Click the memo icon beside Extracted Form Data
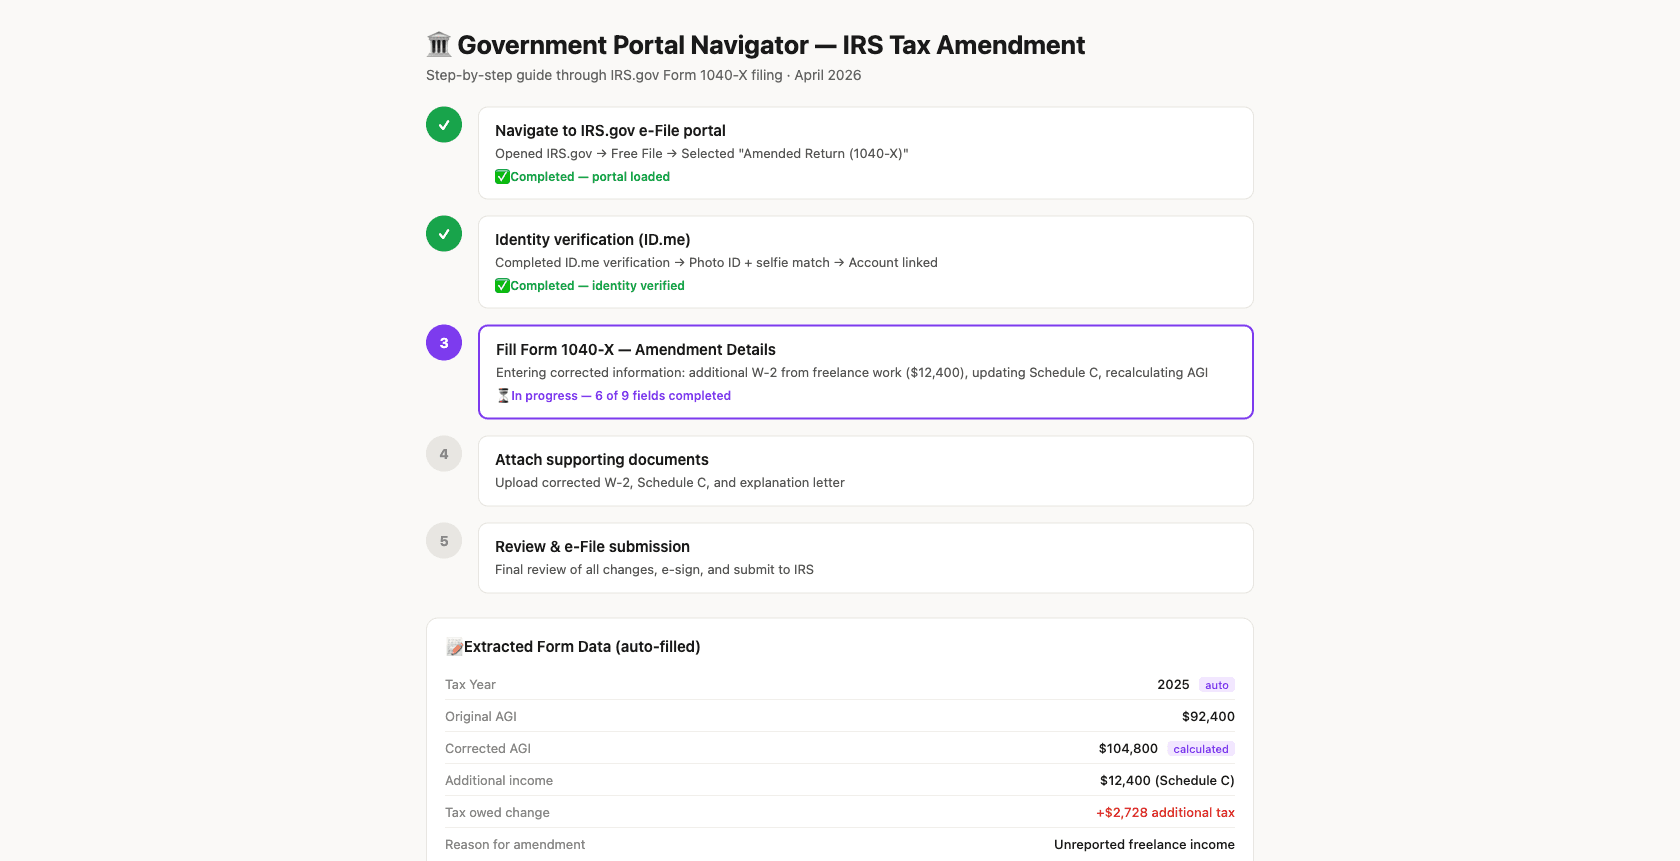 coord(454,647)
